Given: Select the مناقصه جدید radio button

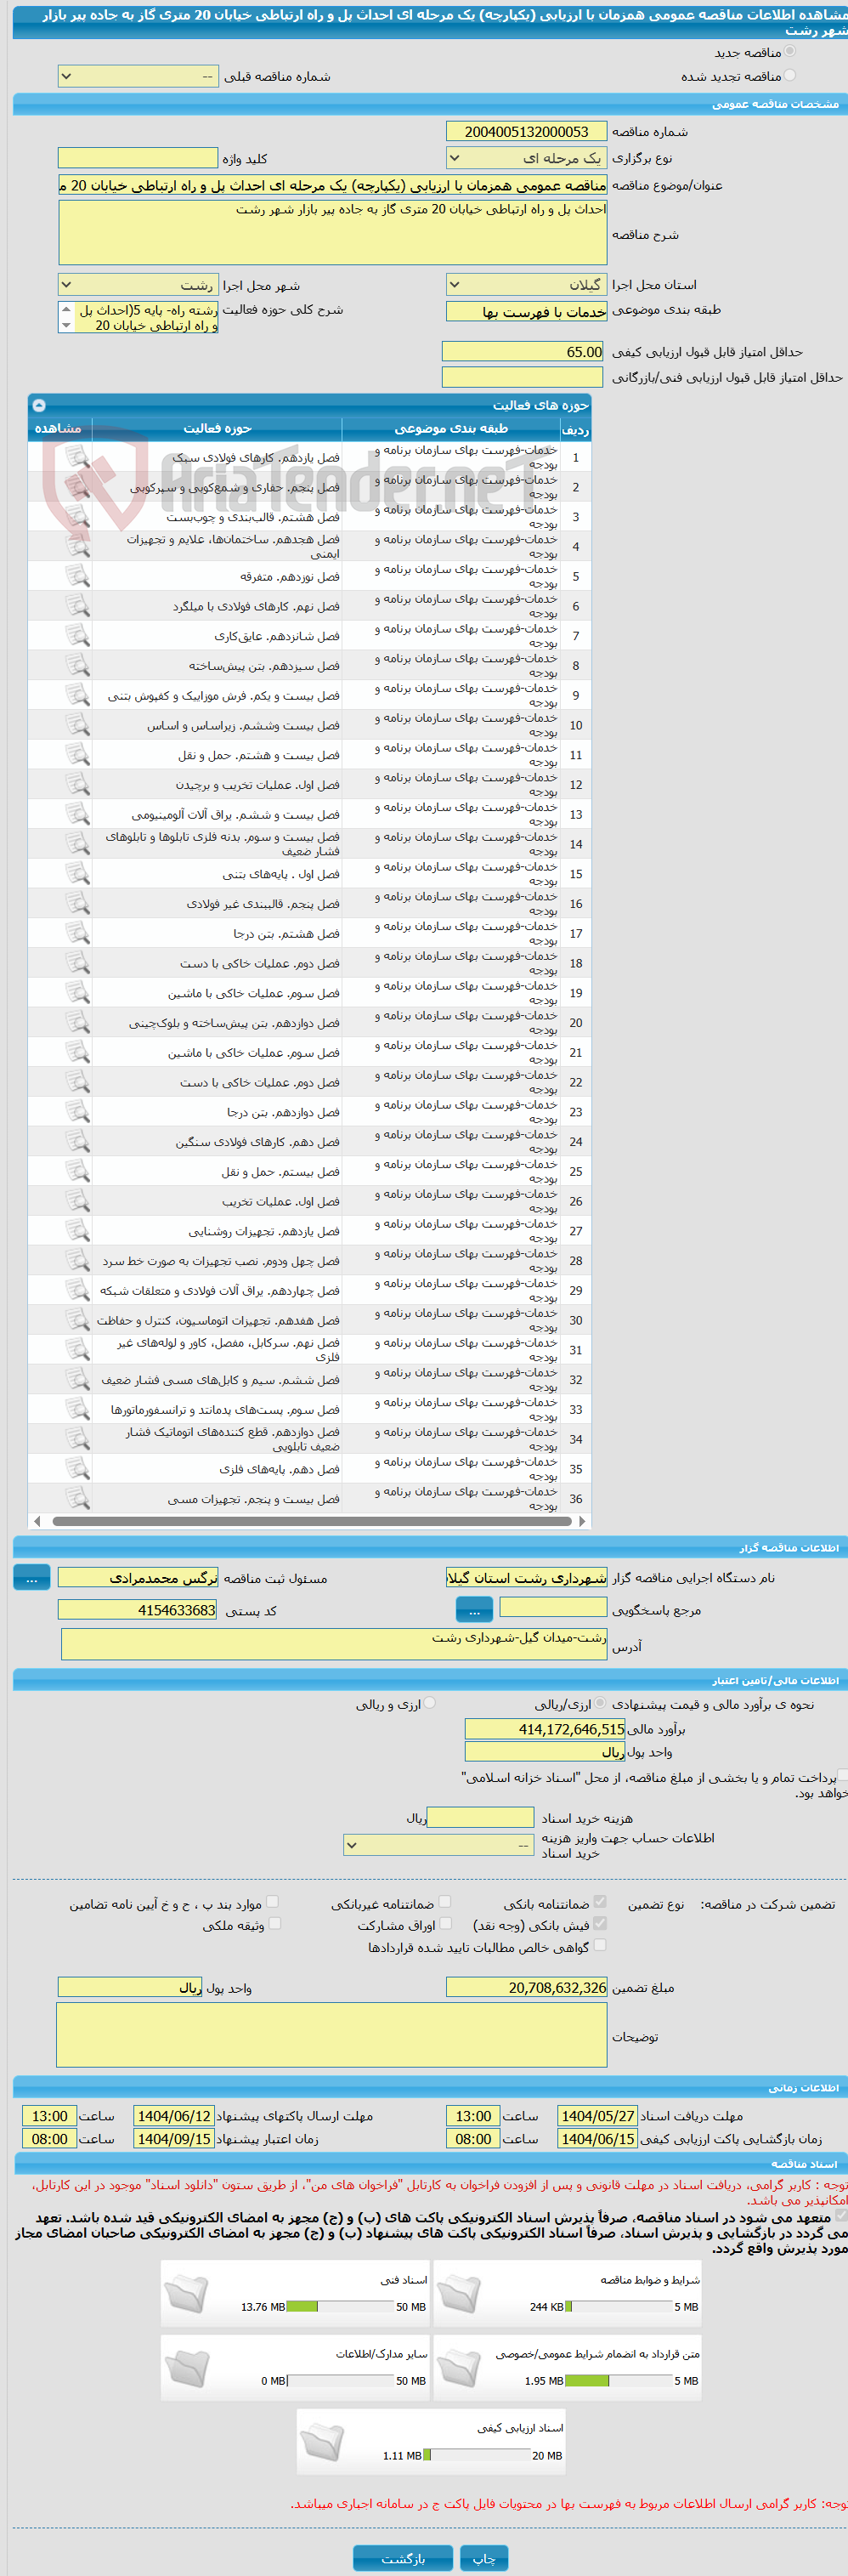Looking at the screenshot, I should (x=790, y=51).
